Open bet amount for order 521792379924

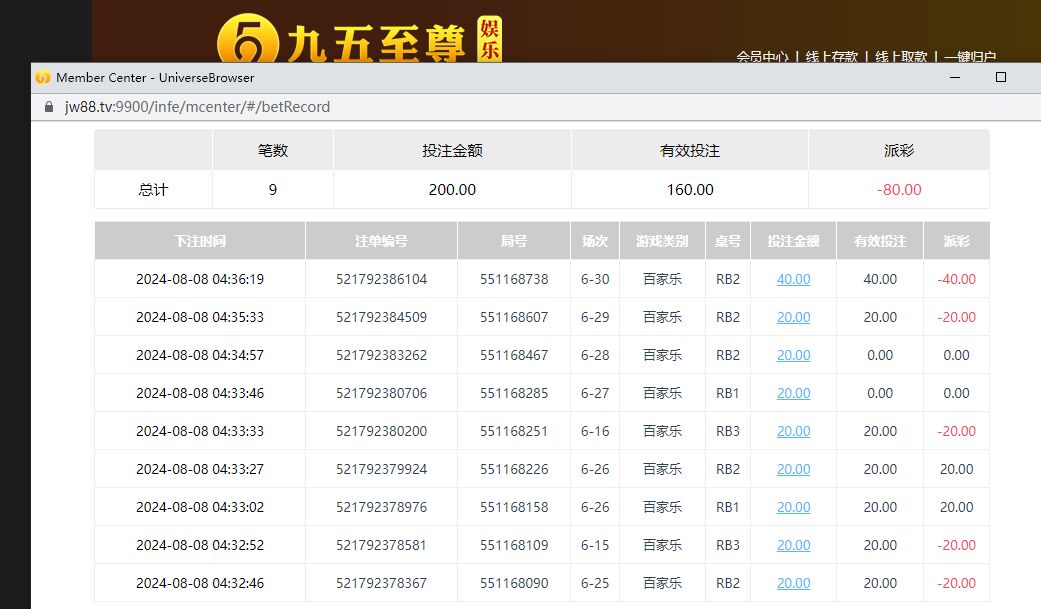tap(793, 469)
